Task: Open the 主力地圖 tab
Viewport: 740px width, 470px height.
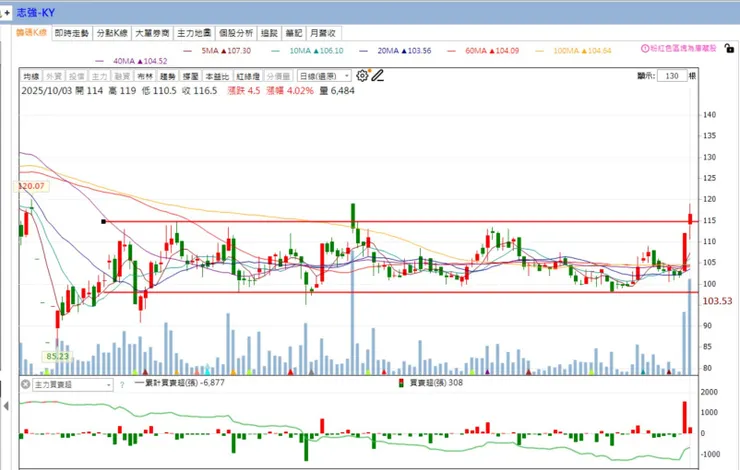Action: [194, 33]
